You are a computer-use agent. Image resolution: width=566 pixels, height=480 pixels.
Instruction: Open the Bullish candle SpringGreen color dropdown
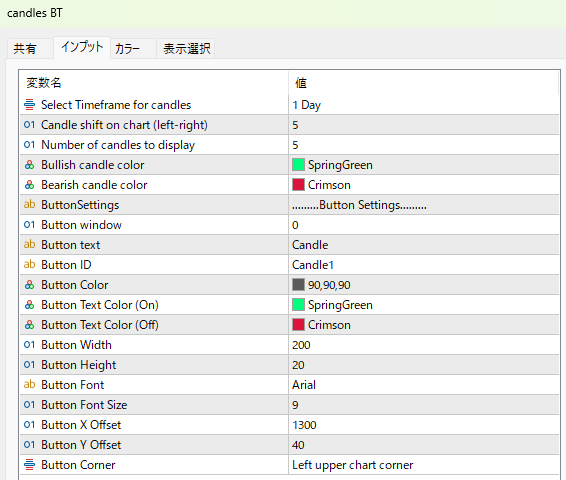424,165
